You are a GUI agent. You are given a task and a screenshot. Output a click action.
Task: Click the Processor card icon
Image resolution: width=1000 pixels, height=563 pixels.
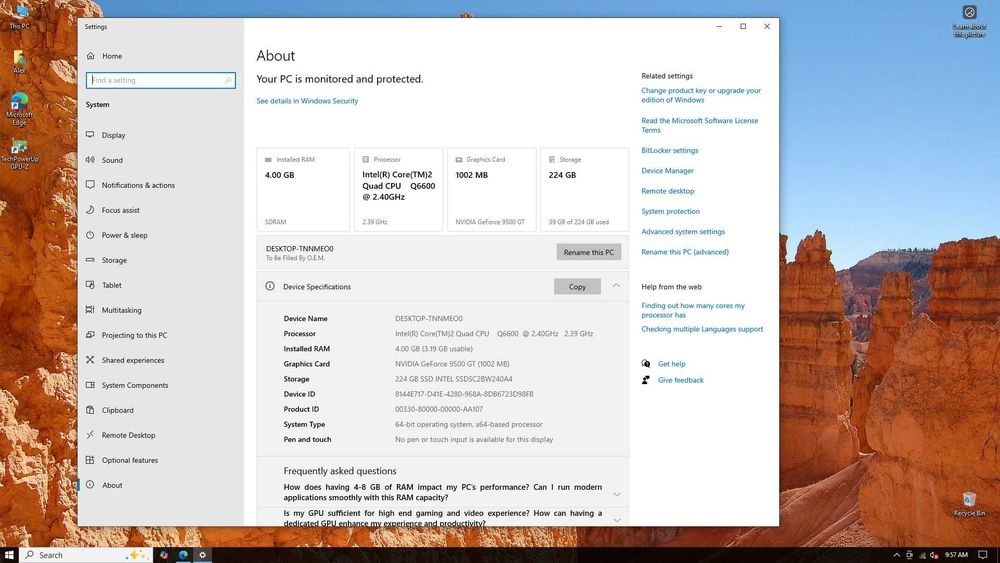[x=365, y=159]
